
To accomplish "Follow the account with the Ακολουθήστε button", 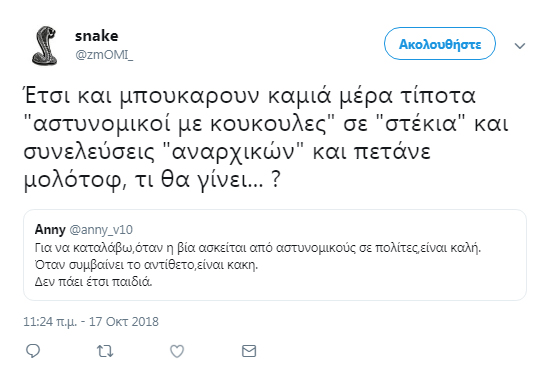I will pos(440,44).
